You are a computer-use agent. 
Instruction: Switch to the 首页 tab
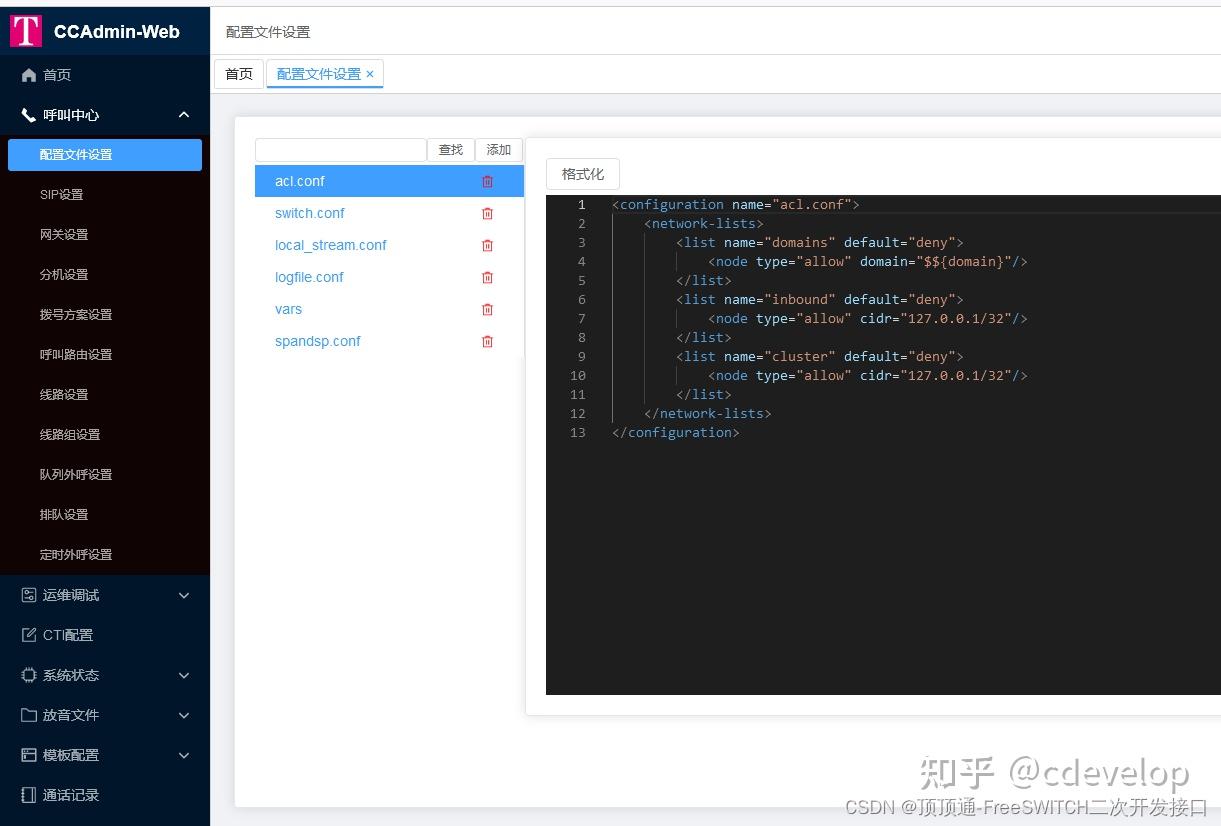pos(238,73)
